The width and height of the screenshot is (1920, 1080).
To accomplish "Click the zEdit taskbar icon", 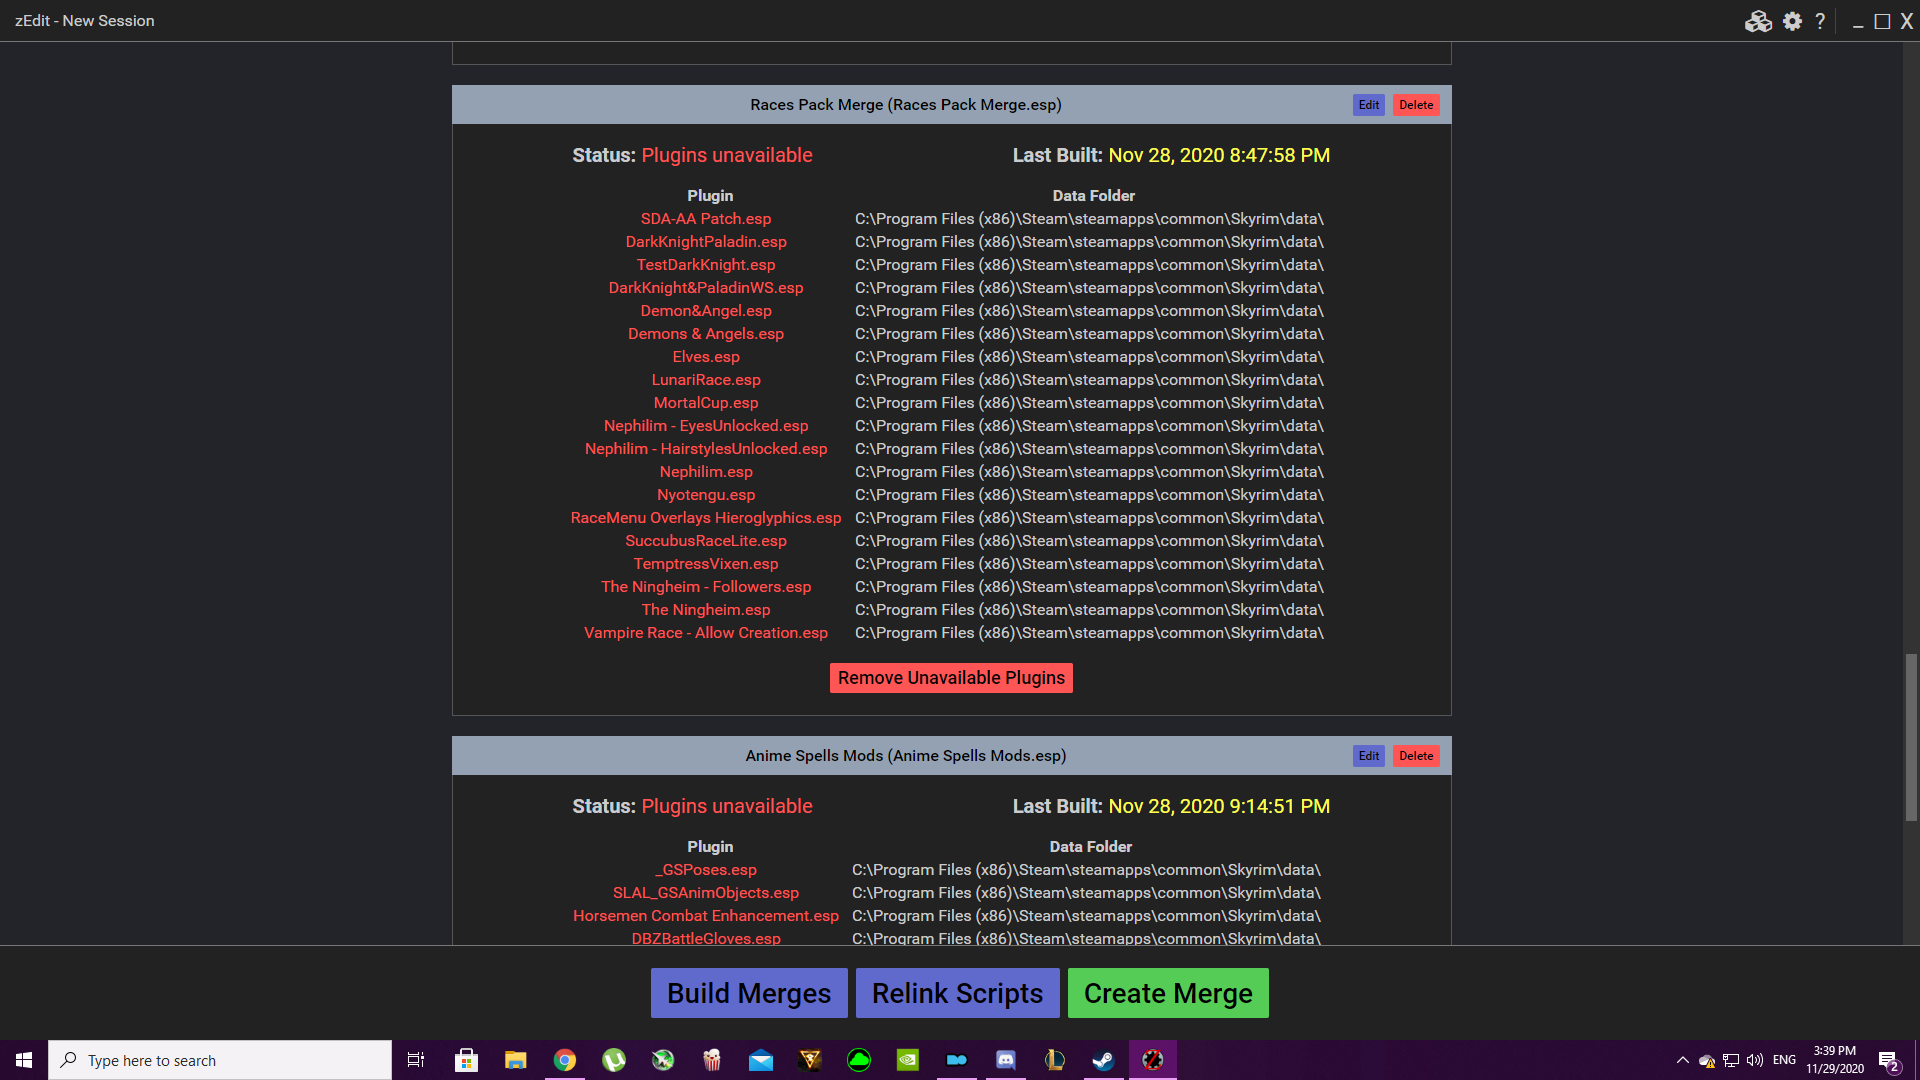I will 1153,1060.
